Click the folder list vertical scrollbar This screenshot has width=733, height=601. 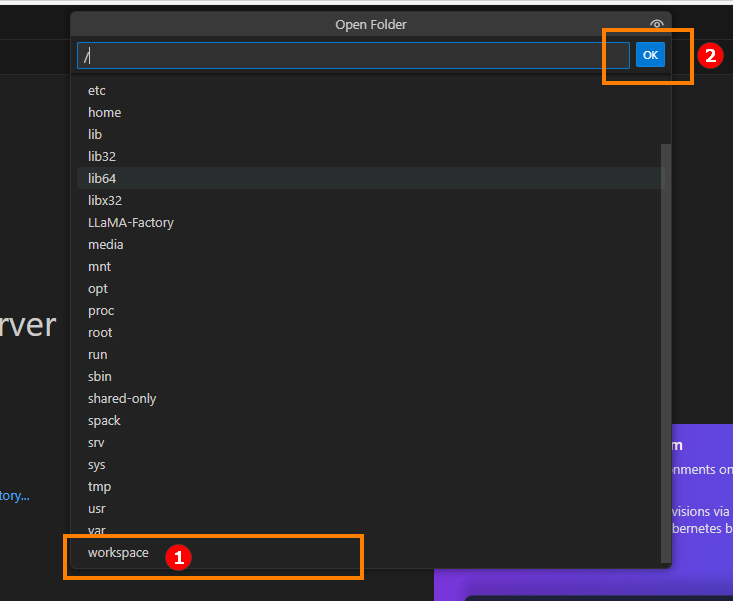pyautogui.click(x=667, y=350)
